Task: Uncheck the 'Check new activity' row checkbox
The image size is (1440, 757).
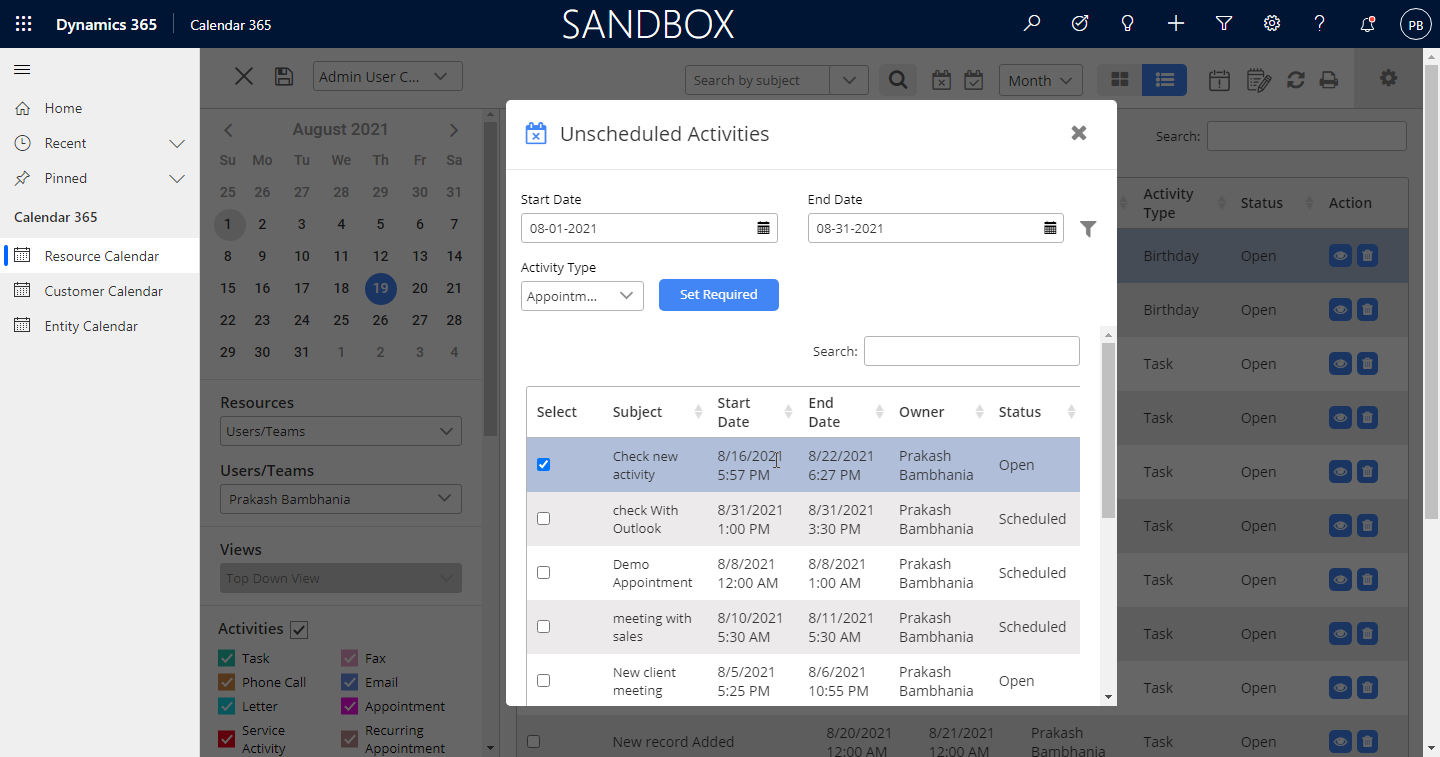Action: 544,465
